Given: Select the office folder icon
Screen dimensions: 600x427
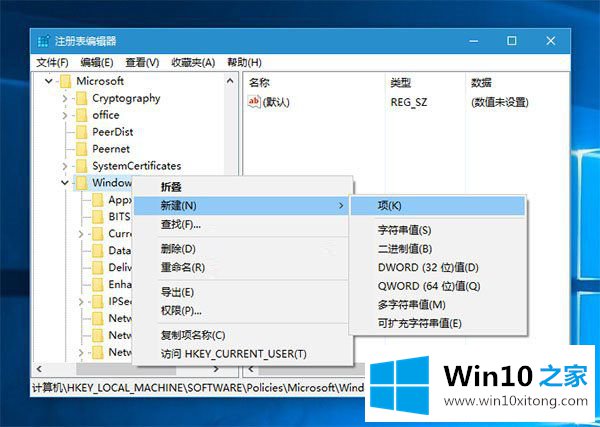Looking at the screenshot, I should (x=82, y=115).
